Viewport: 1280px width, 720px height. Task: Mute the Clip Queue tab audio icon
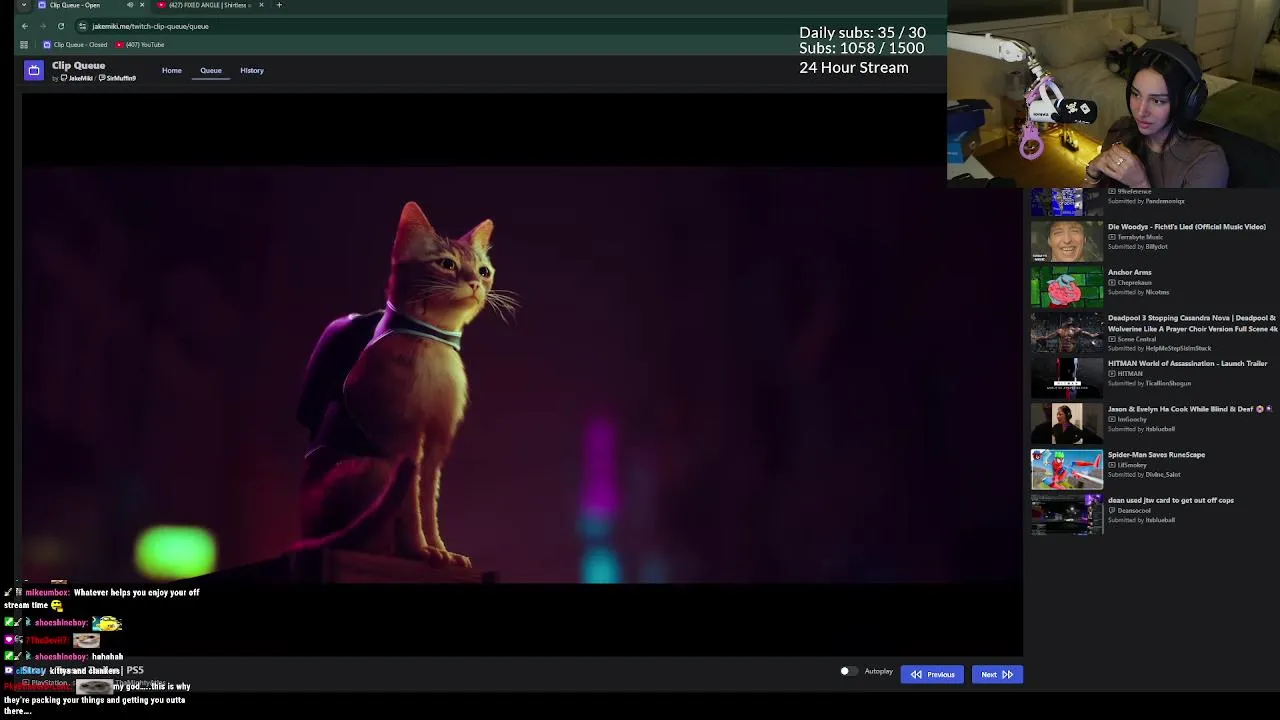tap(130, 5)
